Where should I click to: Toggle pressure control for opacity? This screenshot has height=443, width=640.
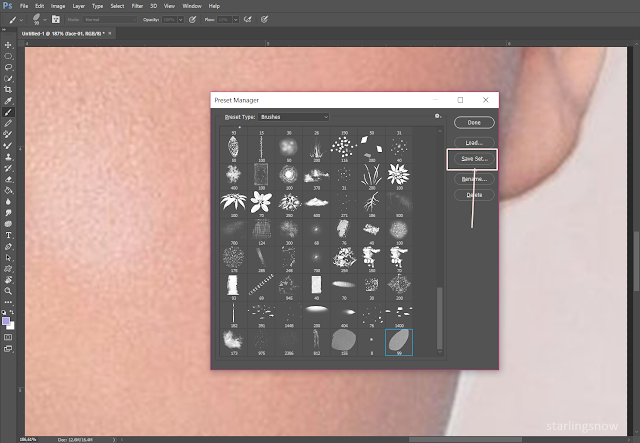(x=193, y=19)
